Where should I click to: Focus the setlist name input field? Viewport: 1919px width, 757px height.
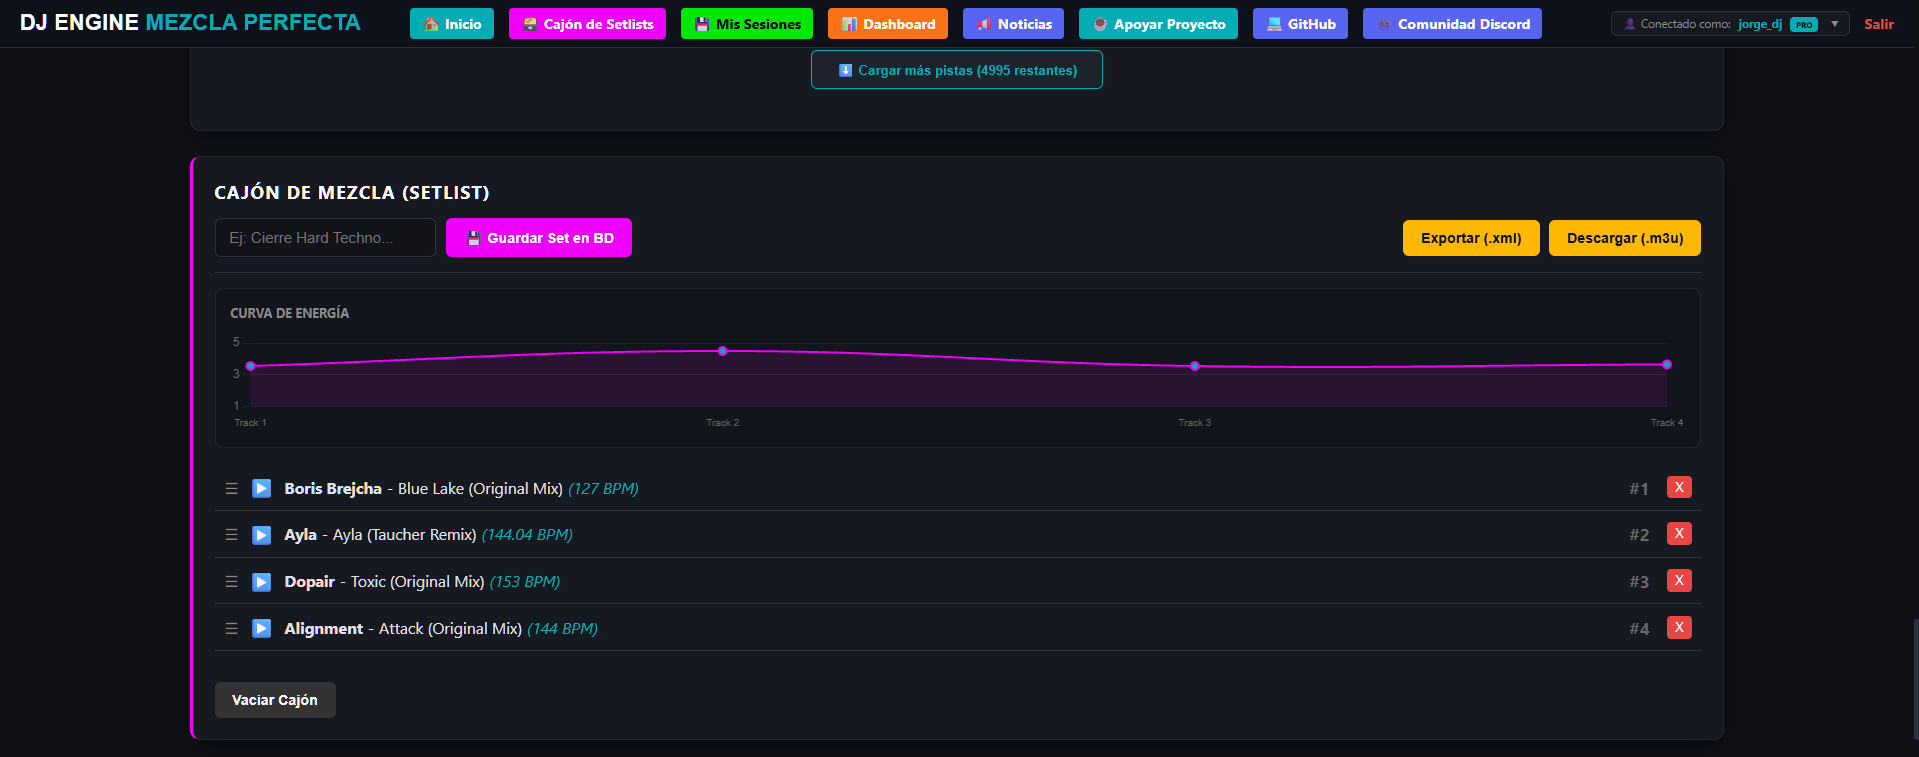point(325,238)
